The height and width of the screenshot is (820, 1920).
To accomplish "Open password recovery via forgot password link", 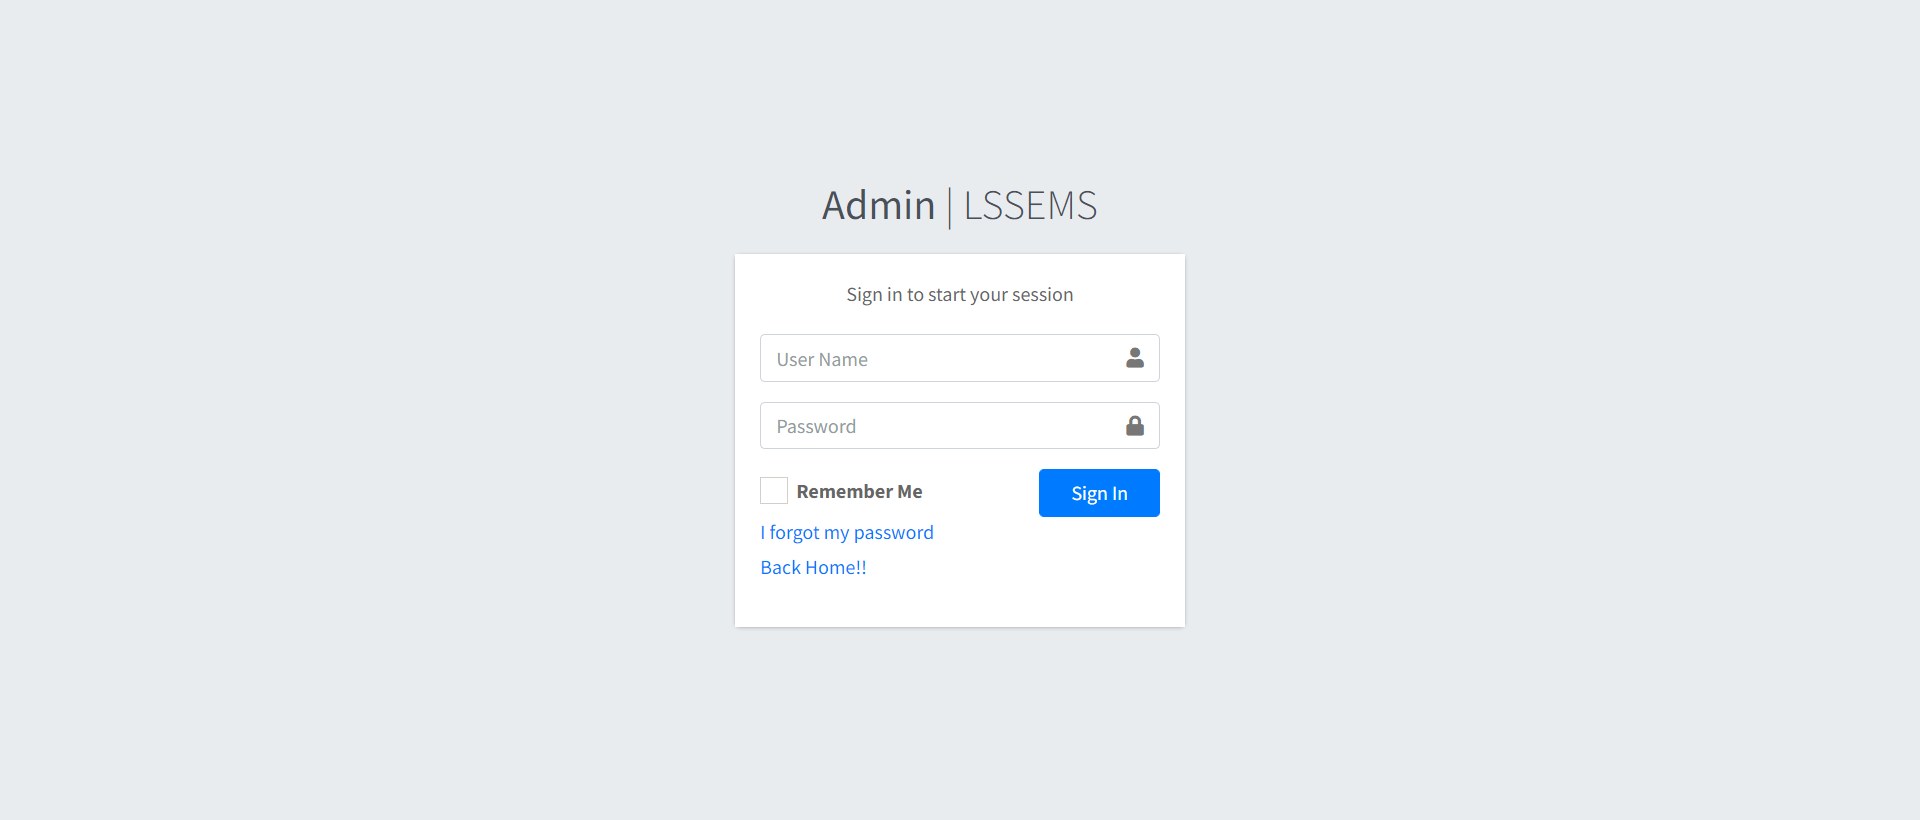I will point(846,532).
